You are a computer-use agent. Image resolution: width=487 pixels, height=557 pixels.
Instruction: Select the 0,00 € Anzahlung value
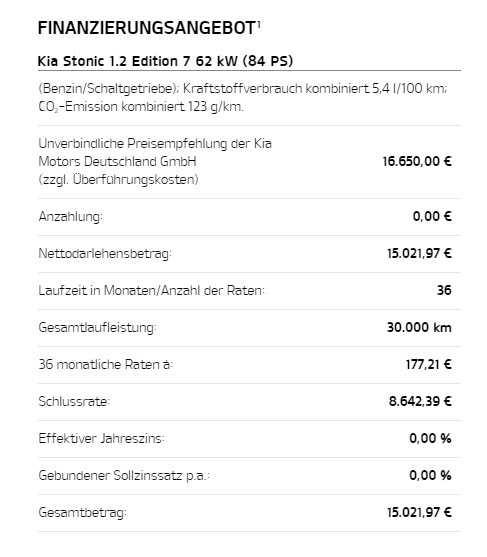click(x=432, y=216)
